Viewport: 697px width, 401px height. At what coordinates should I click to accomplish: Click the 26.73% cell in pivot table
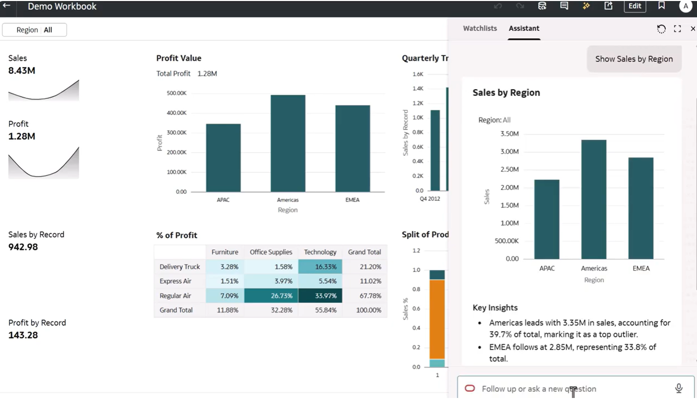click(271, 296)
